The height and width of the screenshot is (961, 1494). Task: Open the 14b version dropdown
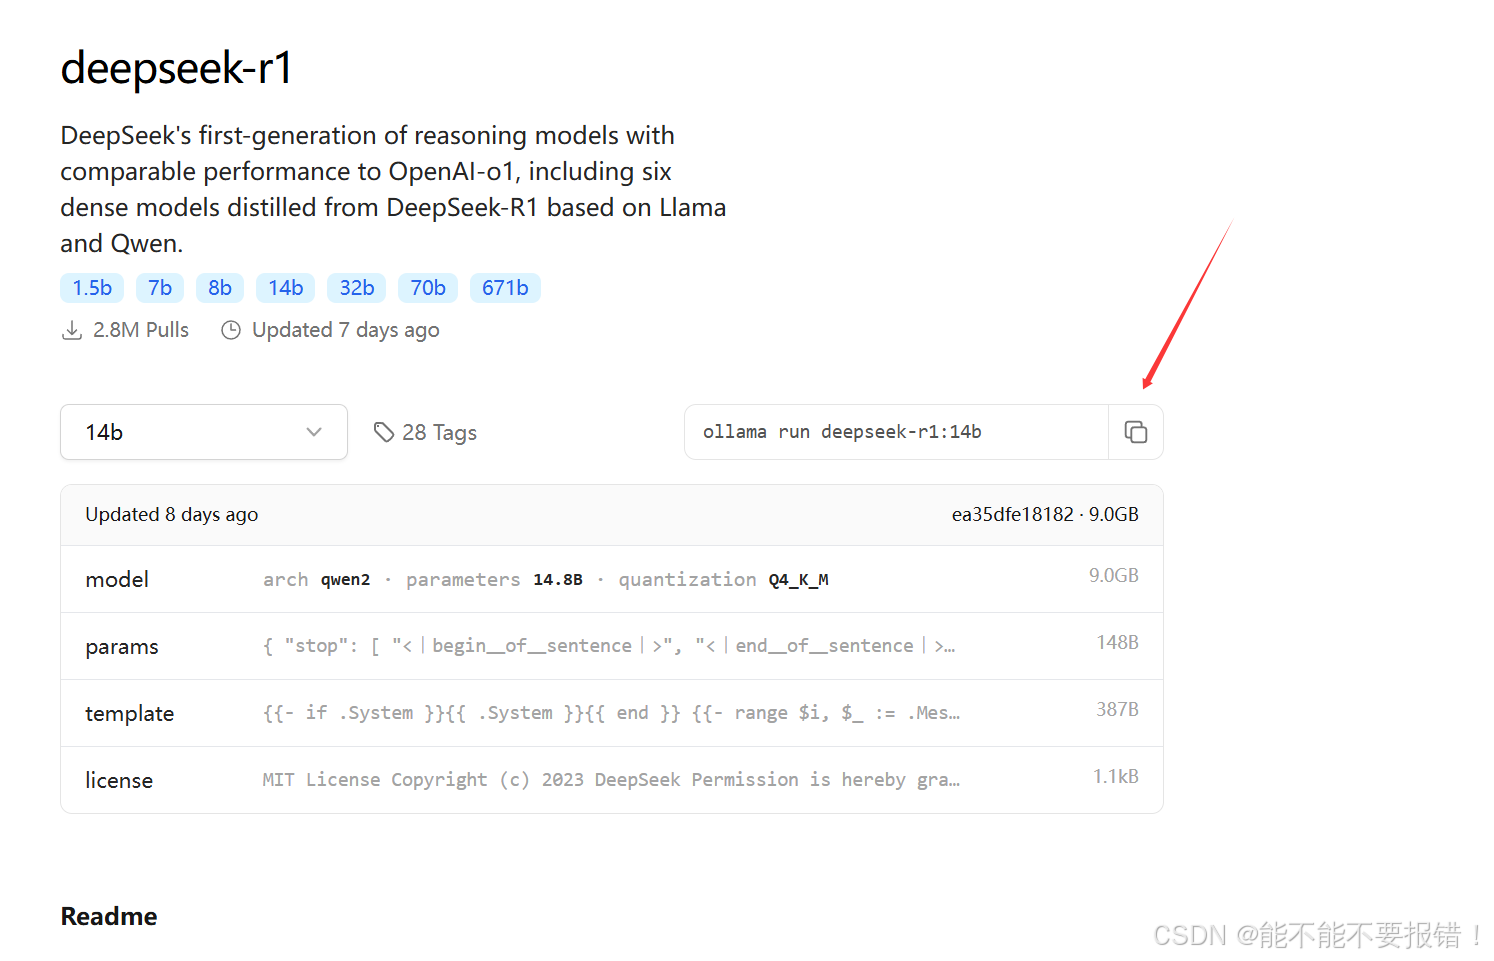pos(203,432)
